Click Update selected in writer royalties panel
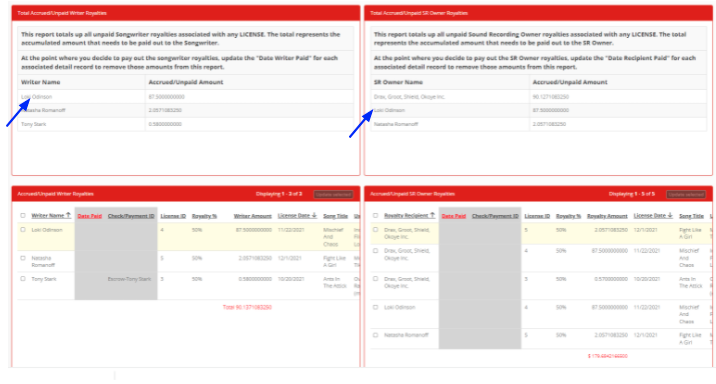716x384 pixels. pyautogui.click(x=333, y=195)
